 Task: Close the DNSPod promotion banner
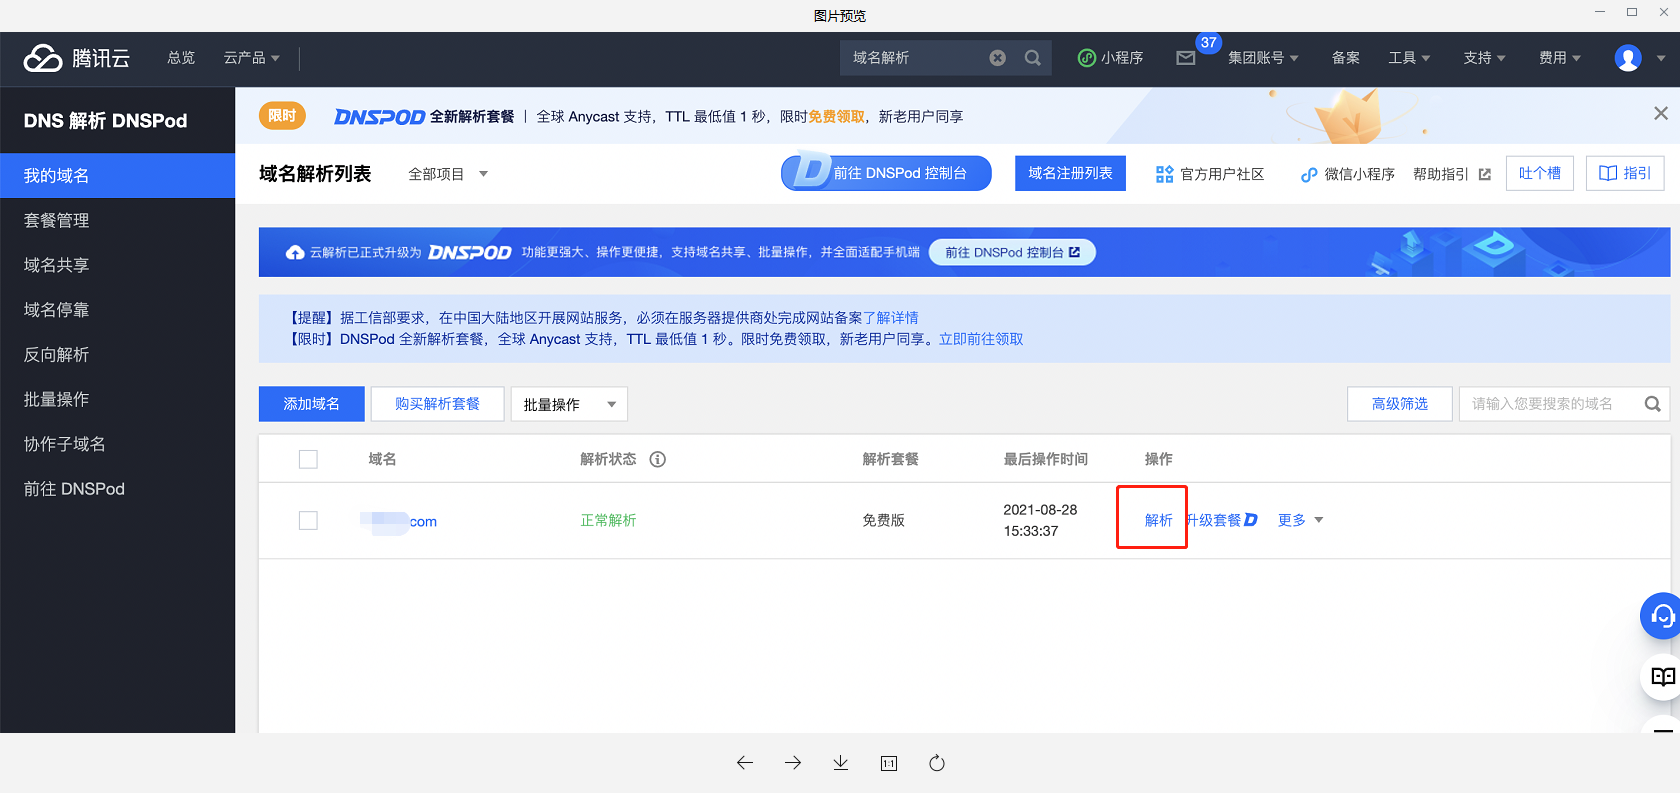coord(1661,114)
